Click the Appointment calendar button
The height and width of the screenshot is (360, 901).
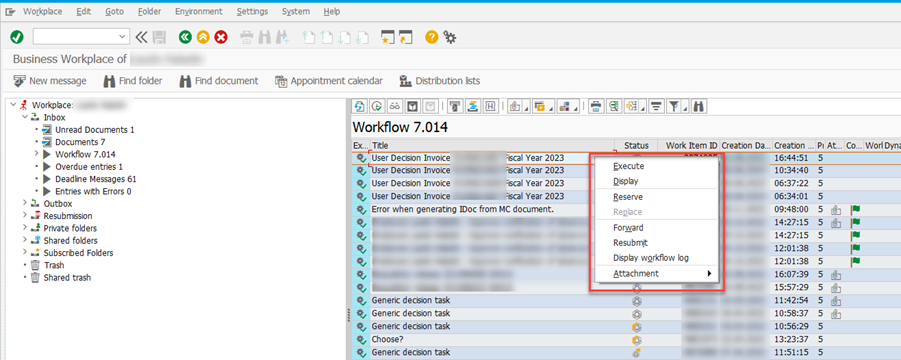(329, 81)
